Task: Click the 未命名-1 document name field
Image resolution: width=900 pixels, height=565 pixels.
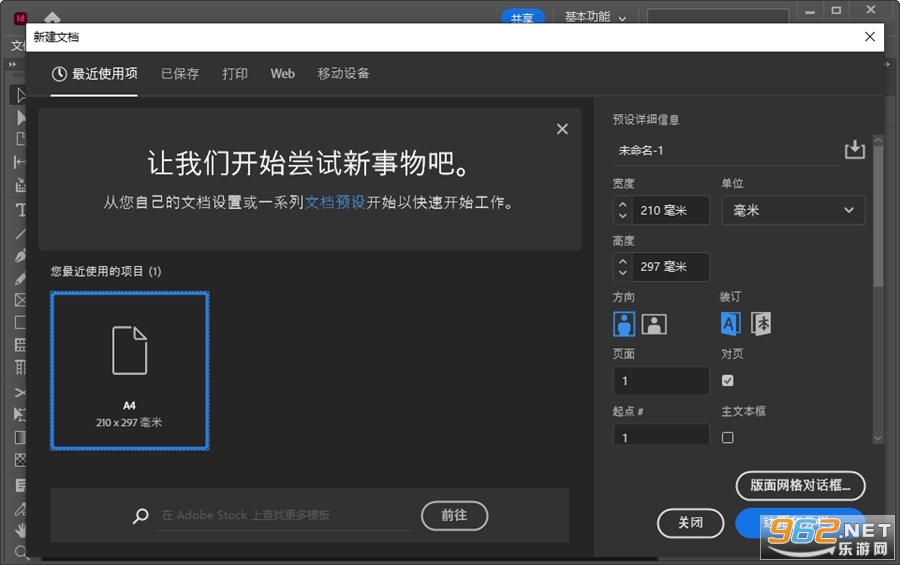Action: (x=726, y=150)
